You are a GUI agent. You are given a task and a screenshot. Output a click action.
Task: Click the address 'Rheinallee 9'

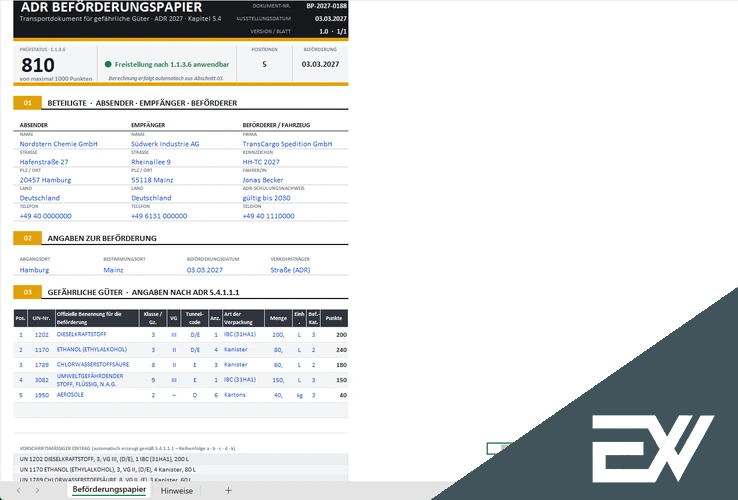click(151, 162)
